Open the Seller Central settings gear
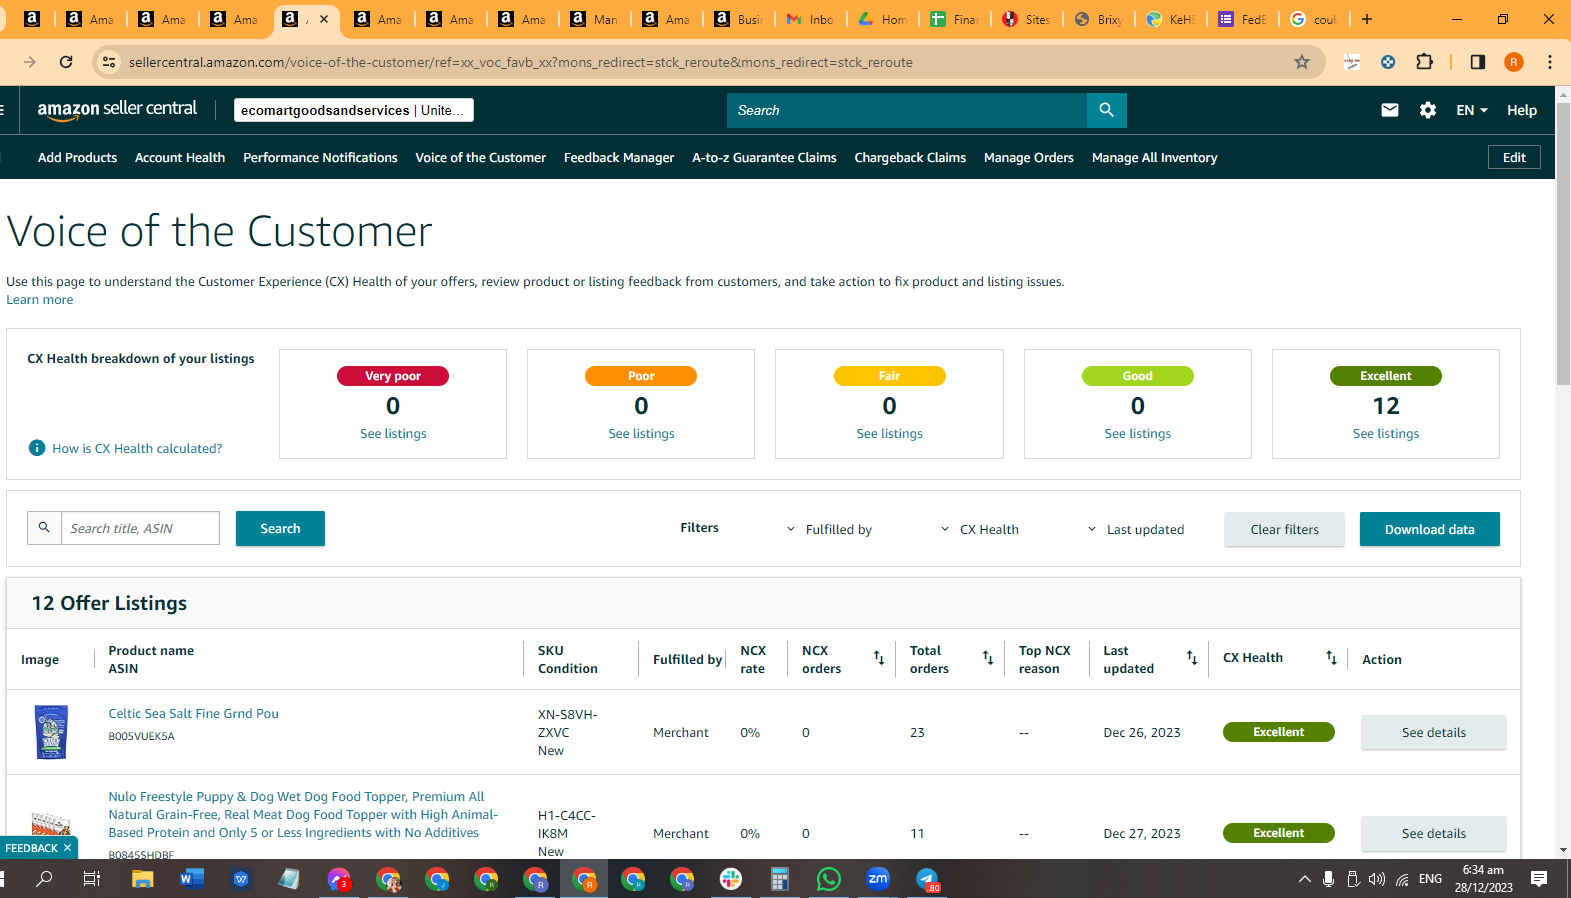 1428,110
